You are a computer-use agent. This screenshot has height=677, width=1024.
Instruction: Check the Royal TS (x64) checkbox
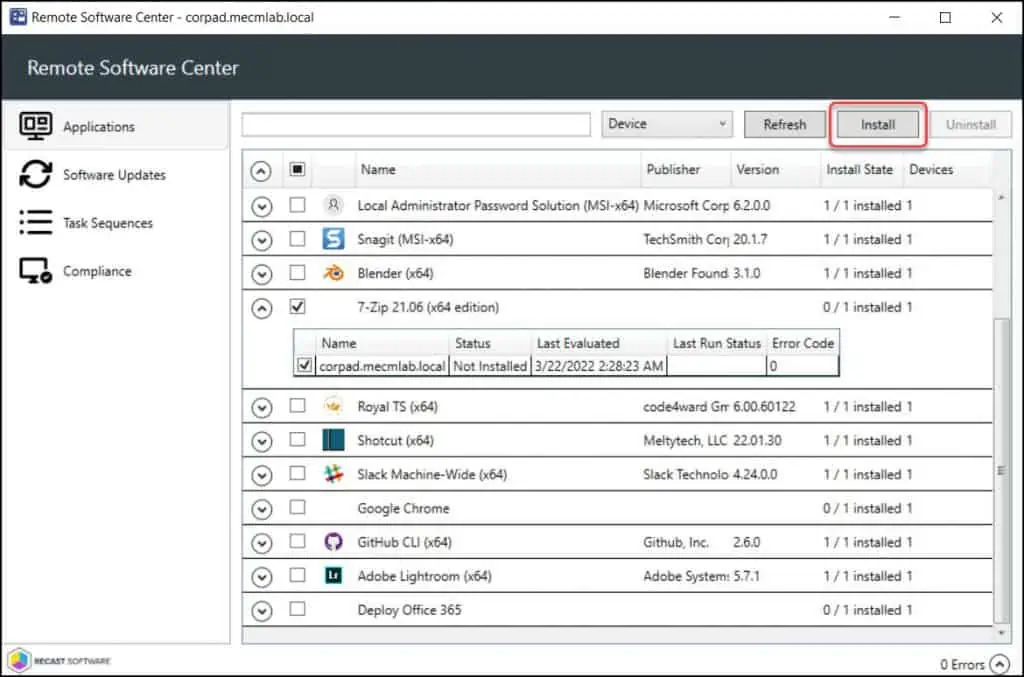(297, 405)
